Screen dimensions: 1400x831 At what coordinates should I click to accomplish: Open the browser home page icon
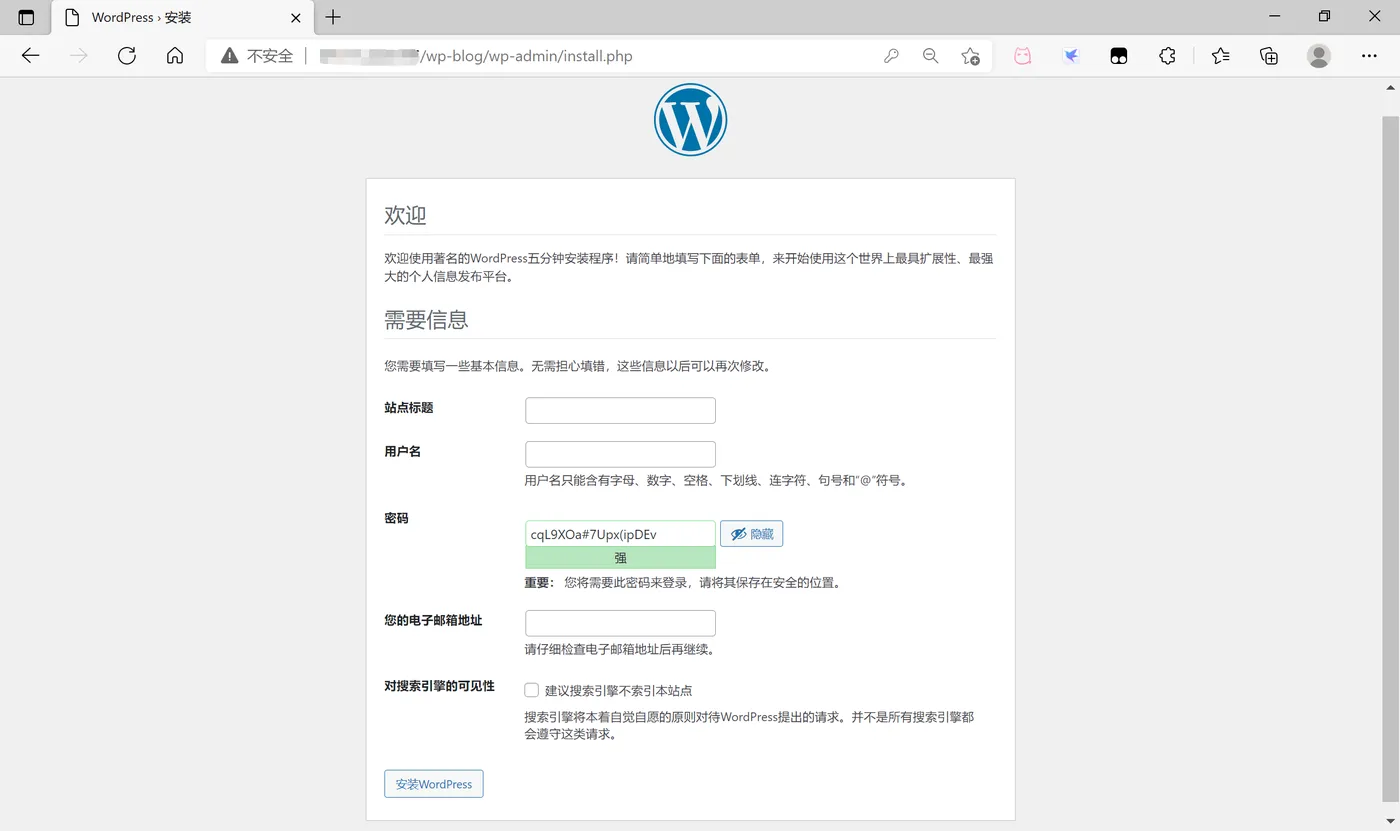pyautogui.click(x=175, y=56)
